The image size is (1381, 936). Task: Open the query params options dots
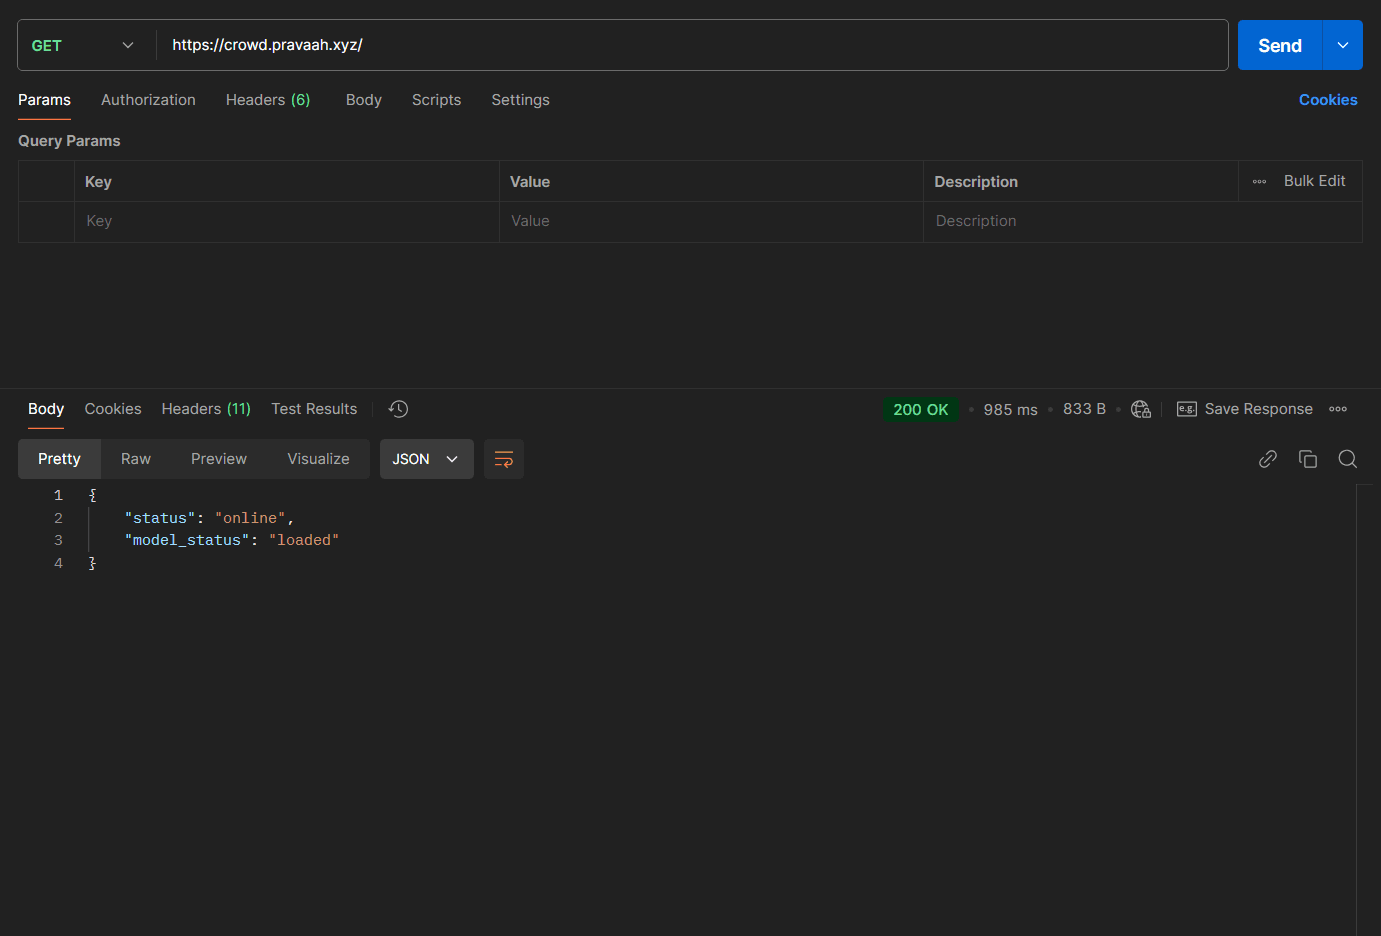point(1259,182)
